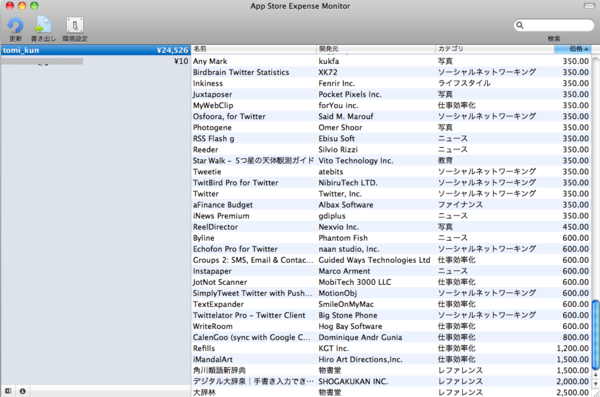Select the Groups 2: SMS, Email row

[x=391, y=260]
